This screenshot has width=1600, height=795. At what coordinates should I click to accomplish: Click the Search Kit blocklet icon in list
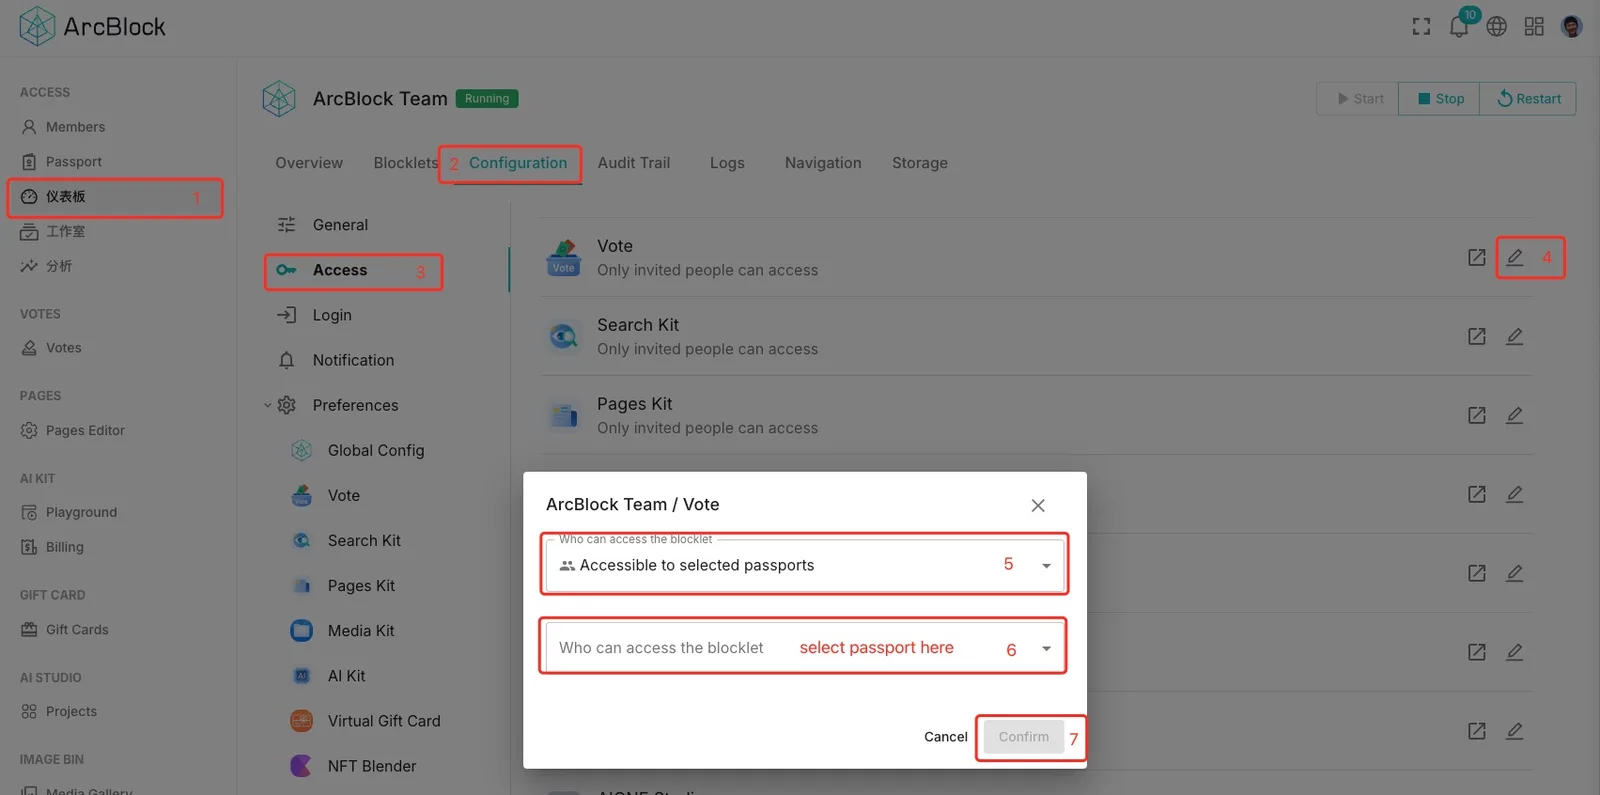[x=564, y=336]
